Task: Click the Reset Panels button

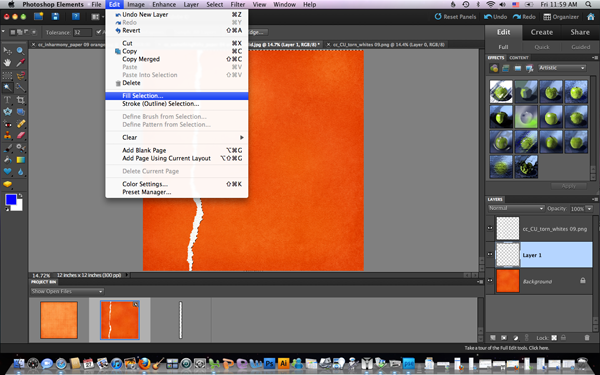Action: point(455,17)
